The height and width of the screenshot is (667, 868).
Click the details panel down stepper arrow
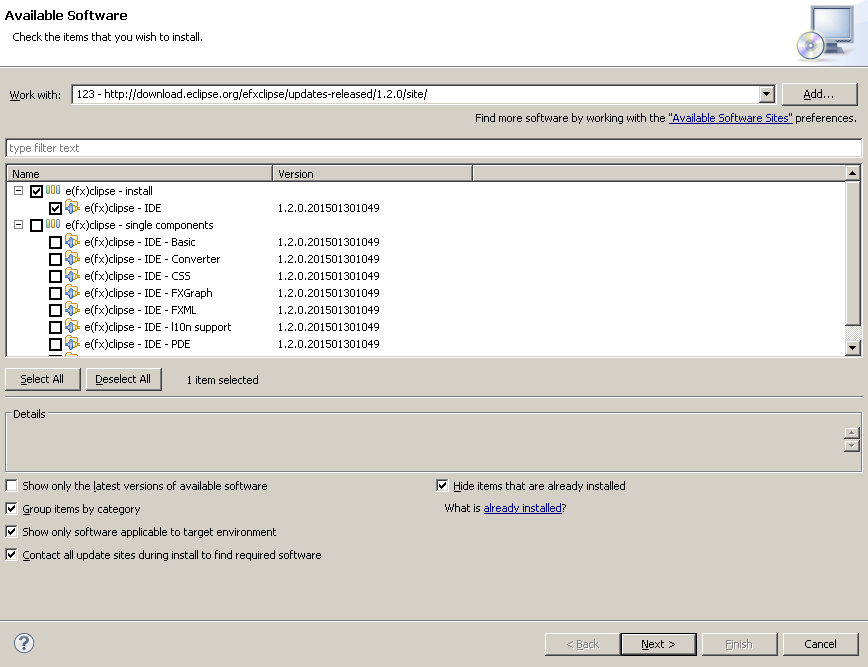tap(852, 446)
